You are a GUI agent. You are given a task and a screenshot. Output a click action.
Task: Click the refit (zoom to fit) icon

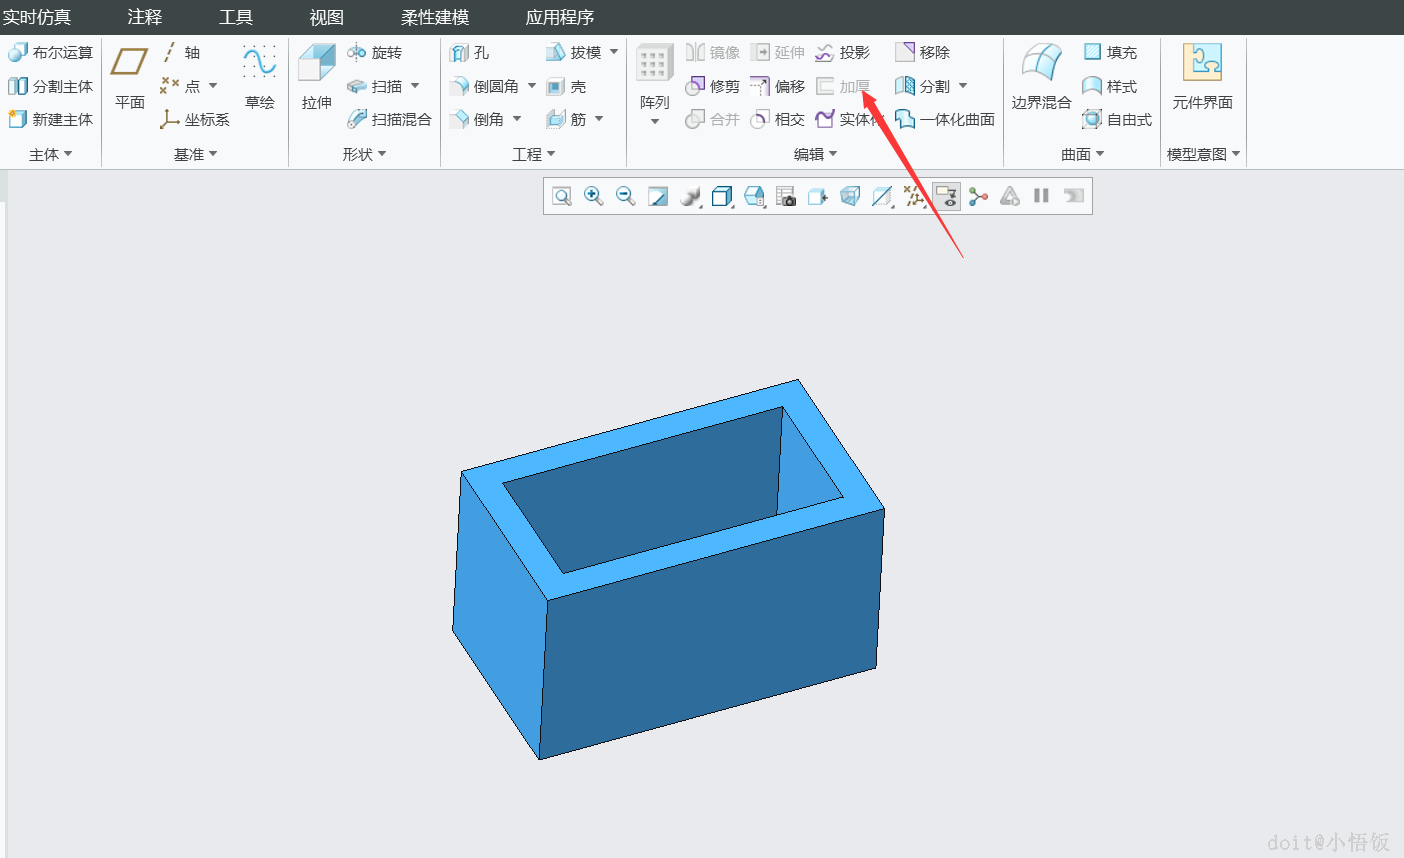(562, 196)
